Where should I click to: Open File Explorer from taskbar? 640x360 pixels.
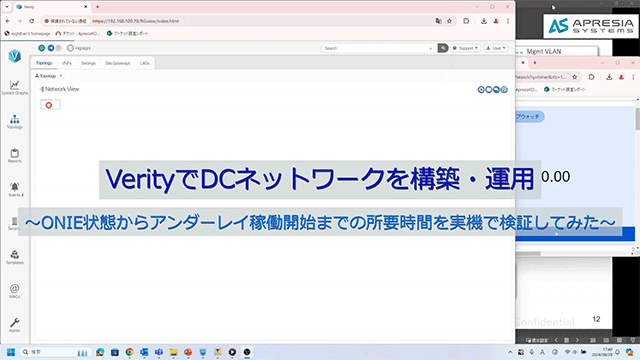(x=173, y=352)
